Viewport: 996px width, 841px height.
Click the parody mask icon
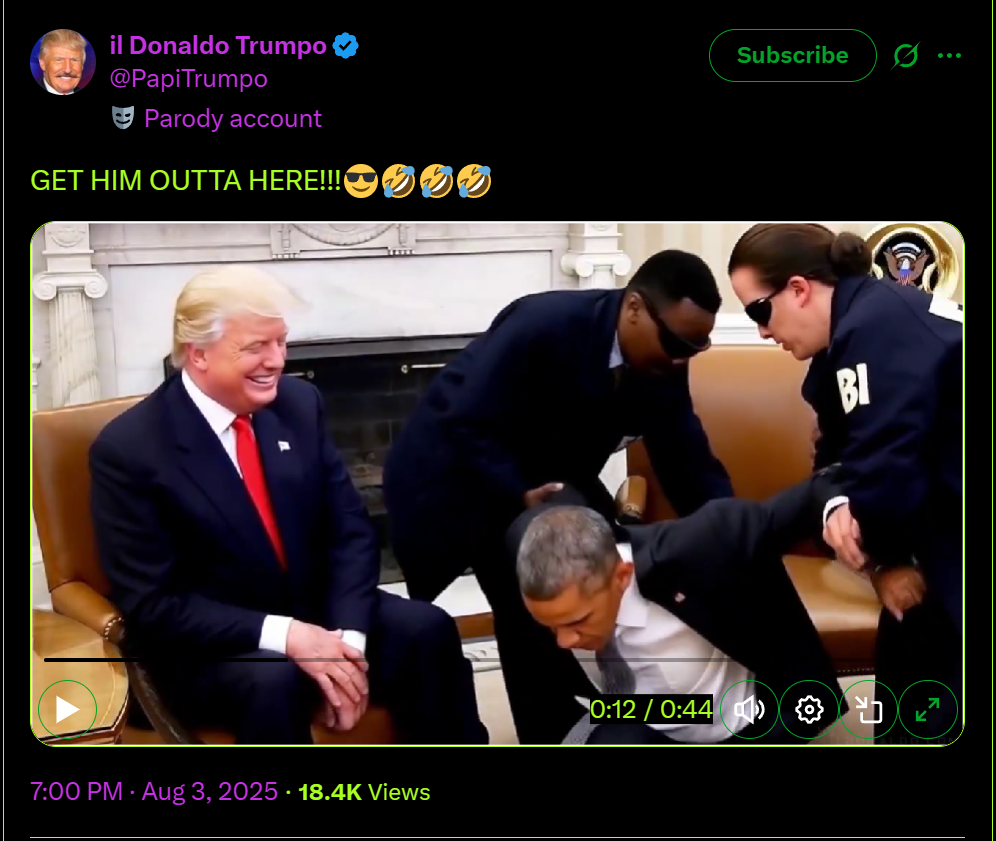click(x=123, y=118)
